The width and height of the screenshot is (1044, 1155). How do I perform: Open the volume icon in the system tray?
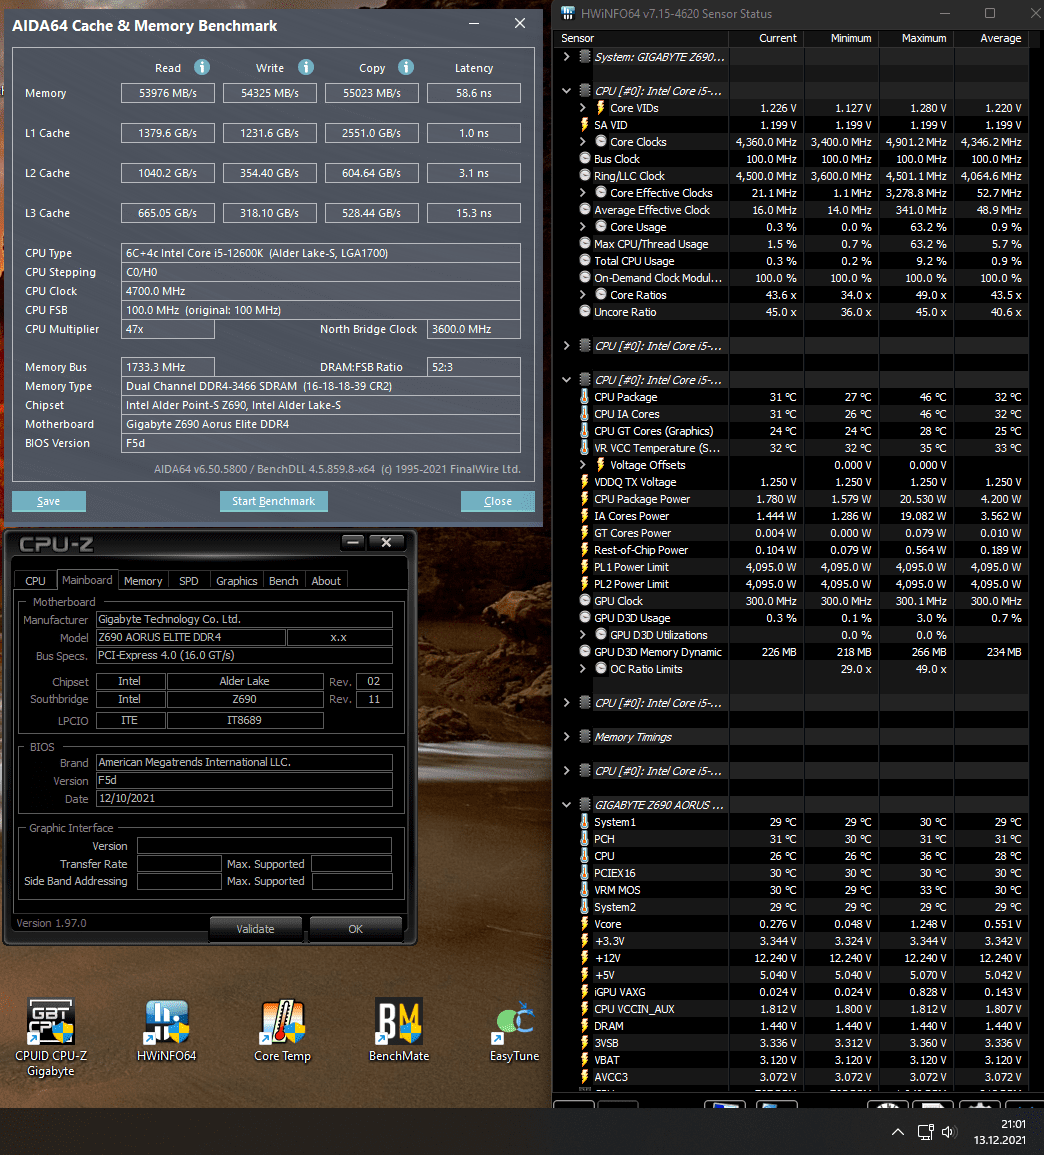tap(948, 1131)
